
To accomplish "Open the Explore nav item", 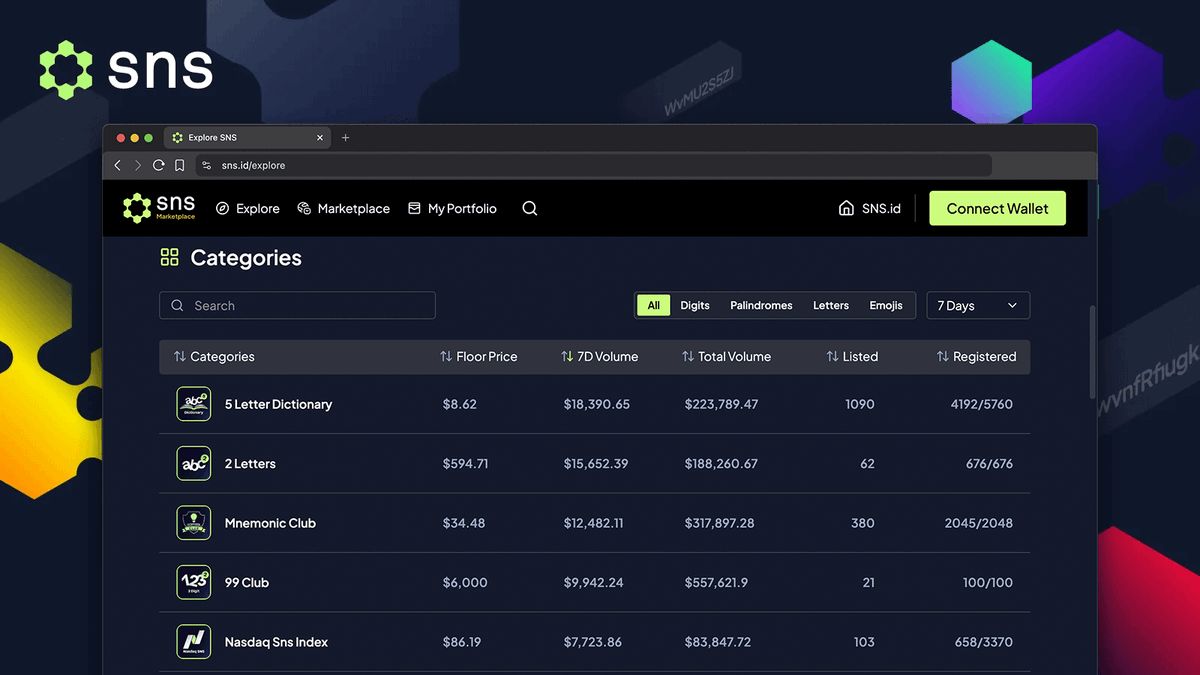I will point(248,209).
